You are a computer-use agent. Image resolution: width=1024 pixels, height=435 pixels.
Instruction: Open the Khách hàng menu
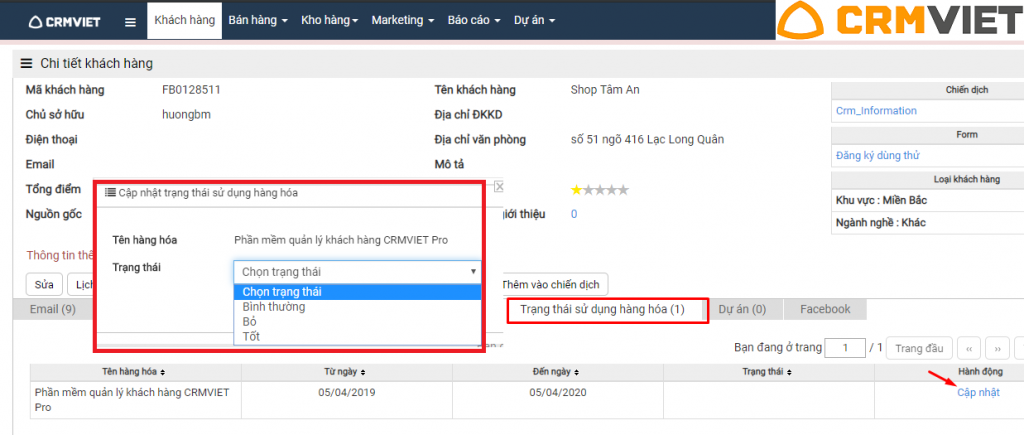click(185, 20)
